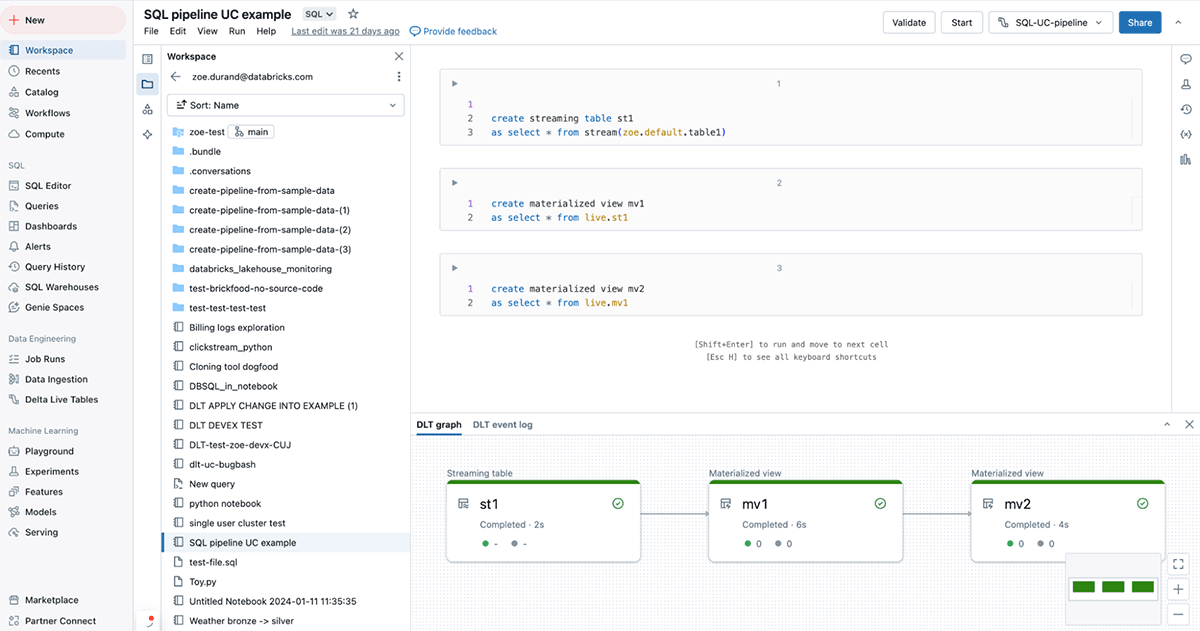1200x631 pixels.
Task: Open version history in right sidebar
Action: pyautogui.click(x=1186, y=110)
